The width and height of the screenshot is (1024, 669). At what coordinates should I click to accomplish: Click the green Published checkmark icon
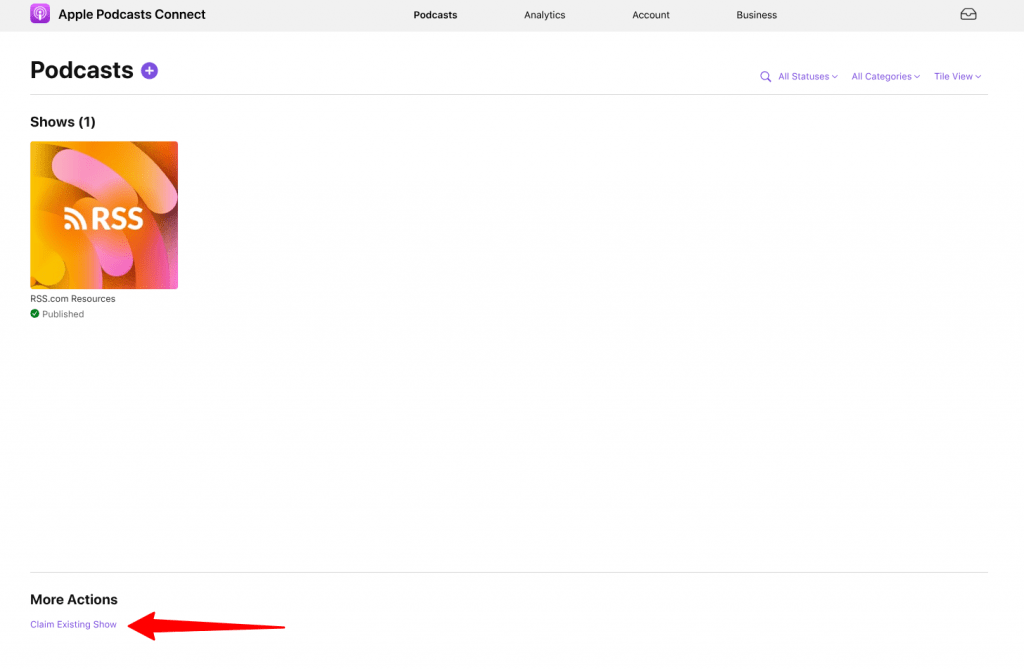35,314
